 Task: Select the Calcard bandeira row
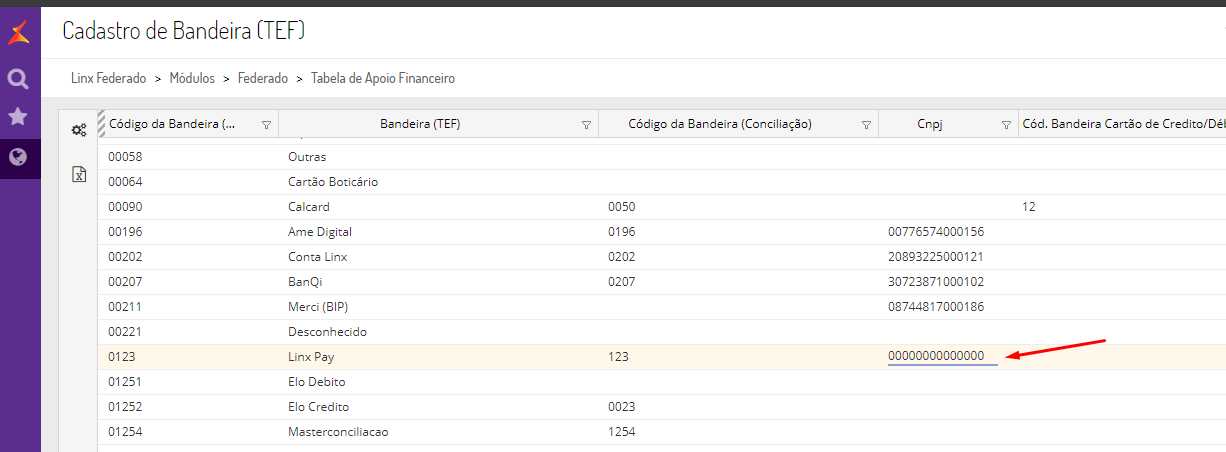coord(308,207)
